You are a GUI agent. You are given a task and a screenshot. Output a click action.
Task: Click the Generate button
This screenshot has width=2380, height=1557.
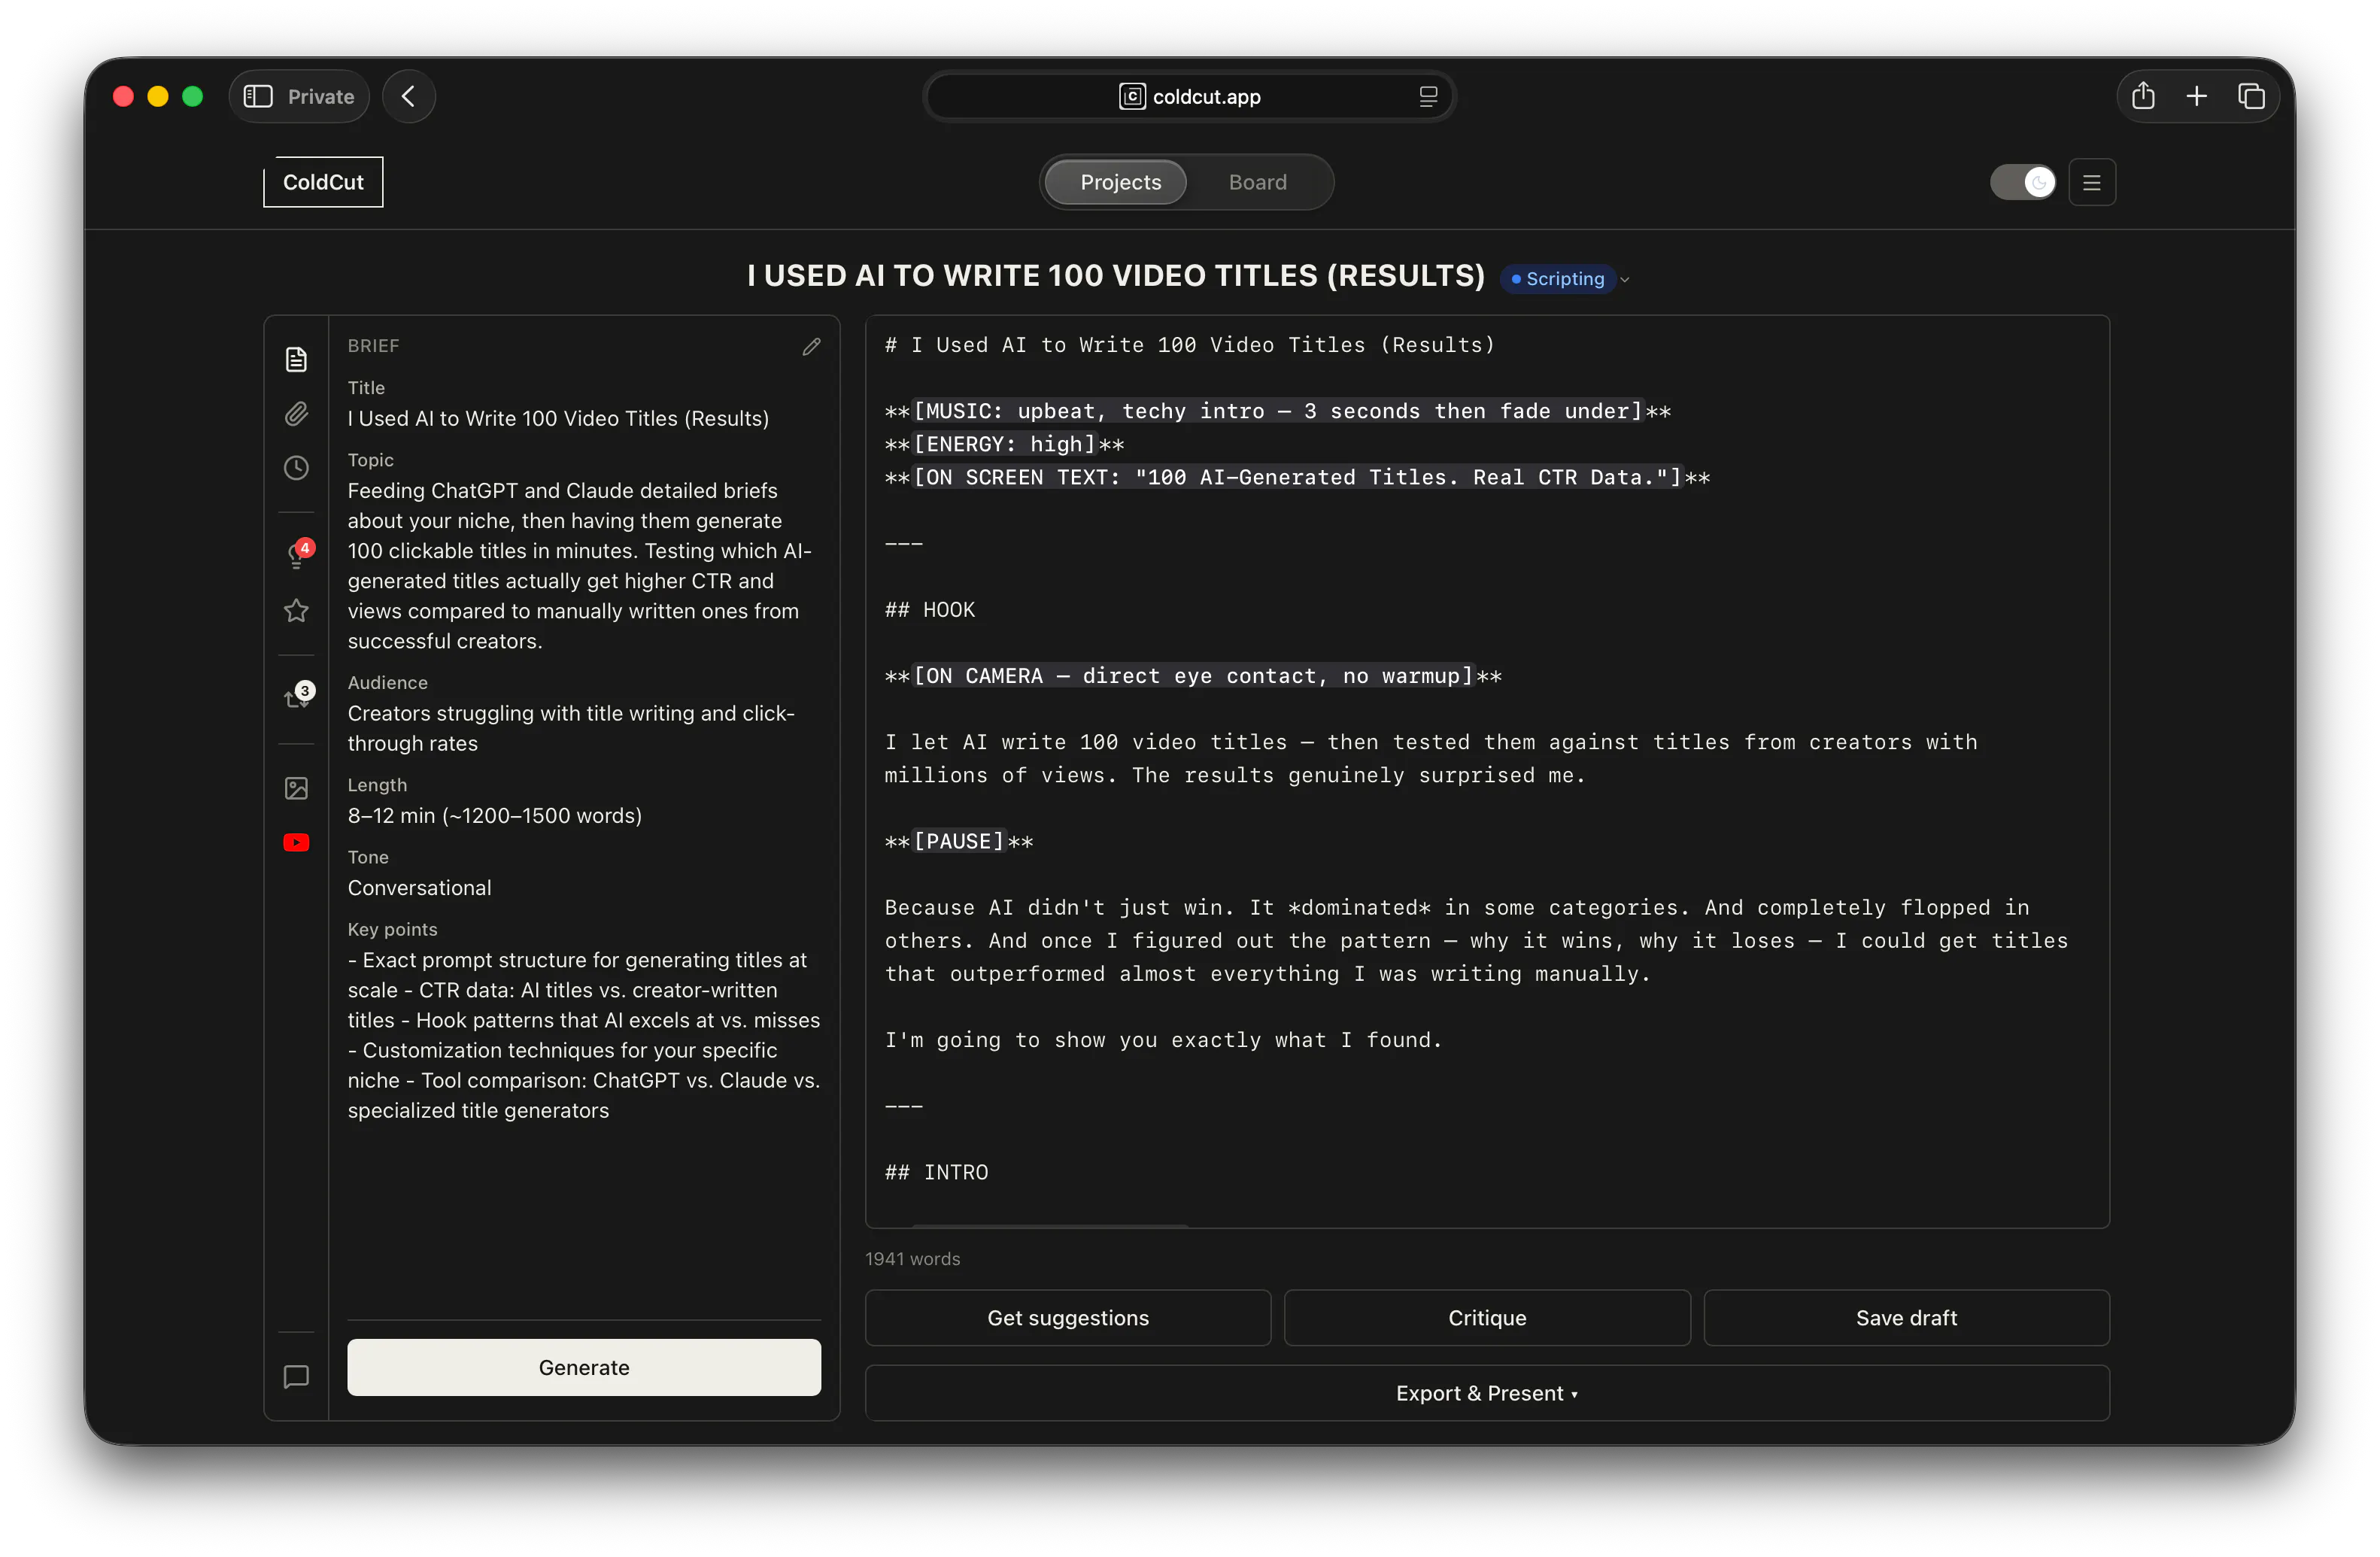(x=584, y=1367)
